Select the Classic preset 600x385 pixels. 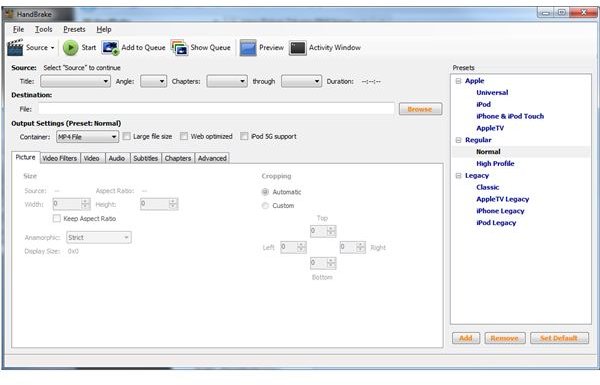488,188
